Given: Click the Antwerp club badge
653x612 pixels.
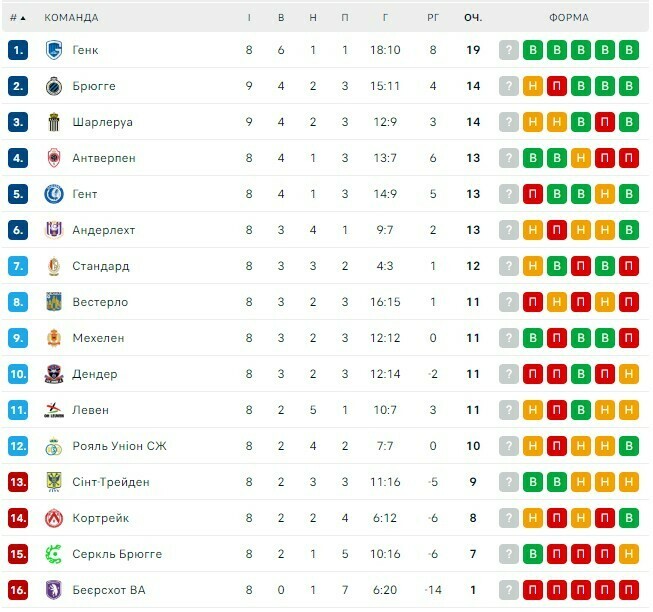Looking at the screenshot, I should [x=54, y=158].
